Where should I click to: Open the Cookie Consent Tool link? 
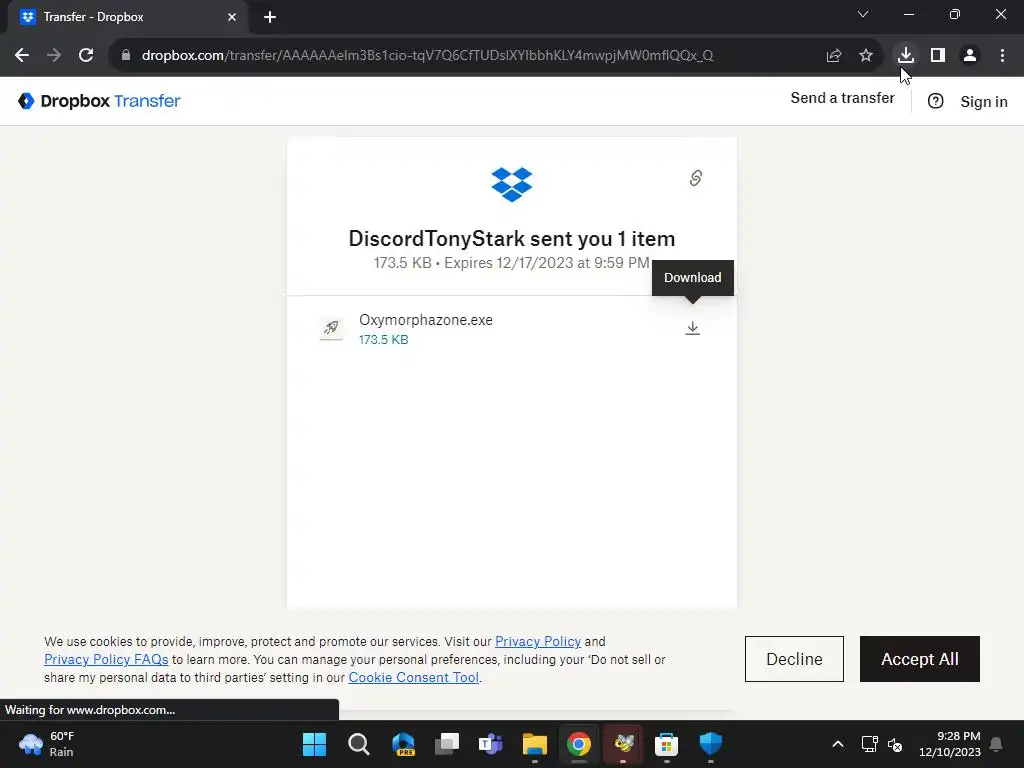click(x=413, y=677)
